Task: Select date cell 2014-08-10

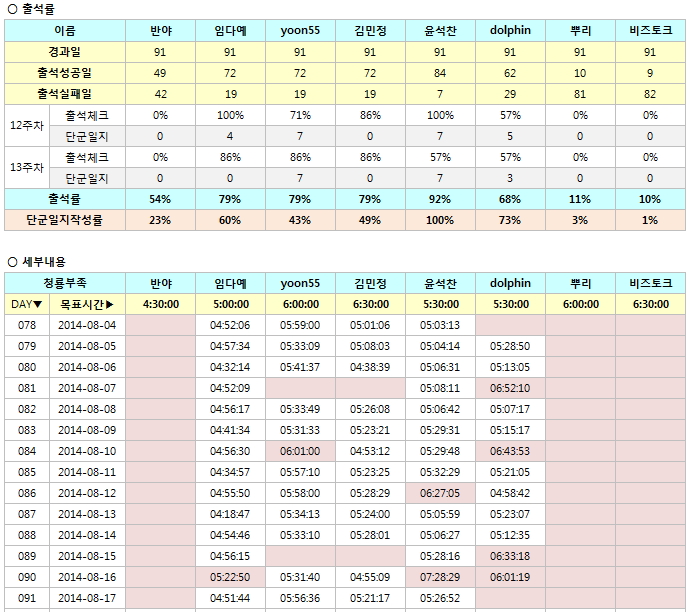Action: pyautogui.click(x=87, y=451)
